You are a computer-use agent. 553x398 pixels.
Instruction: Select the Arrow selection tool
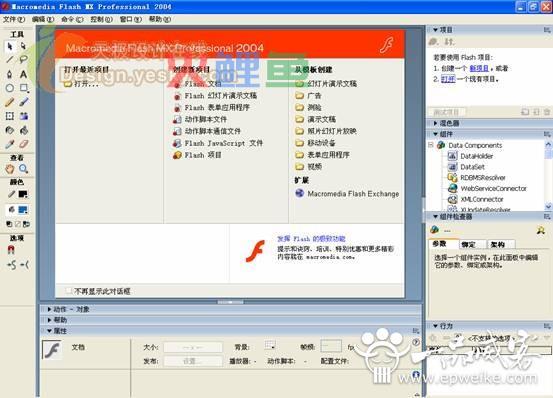[10, 46]
